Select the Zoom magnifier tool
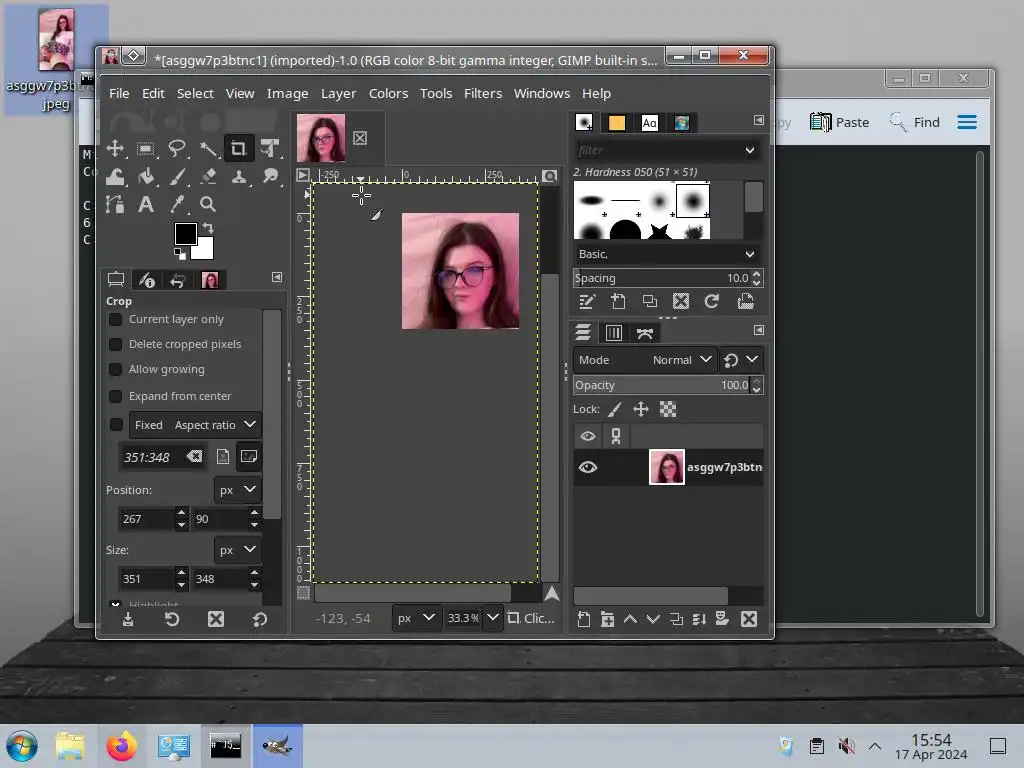This screenshot has width=1024, height=768. 208,204
